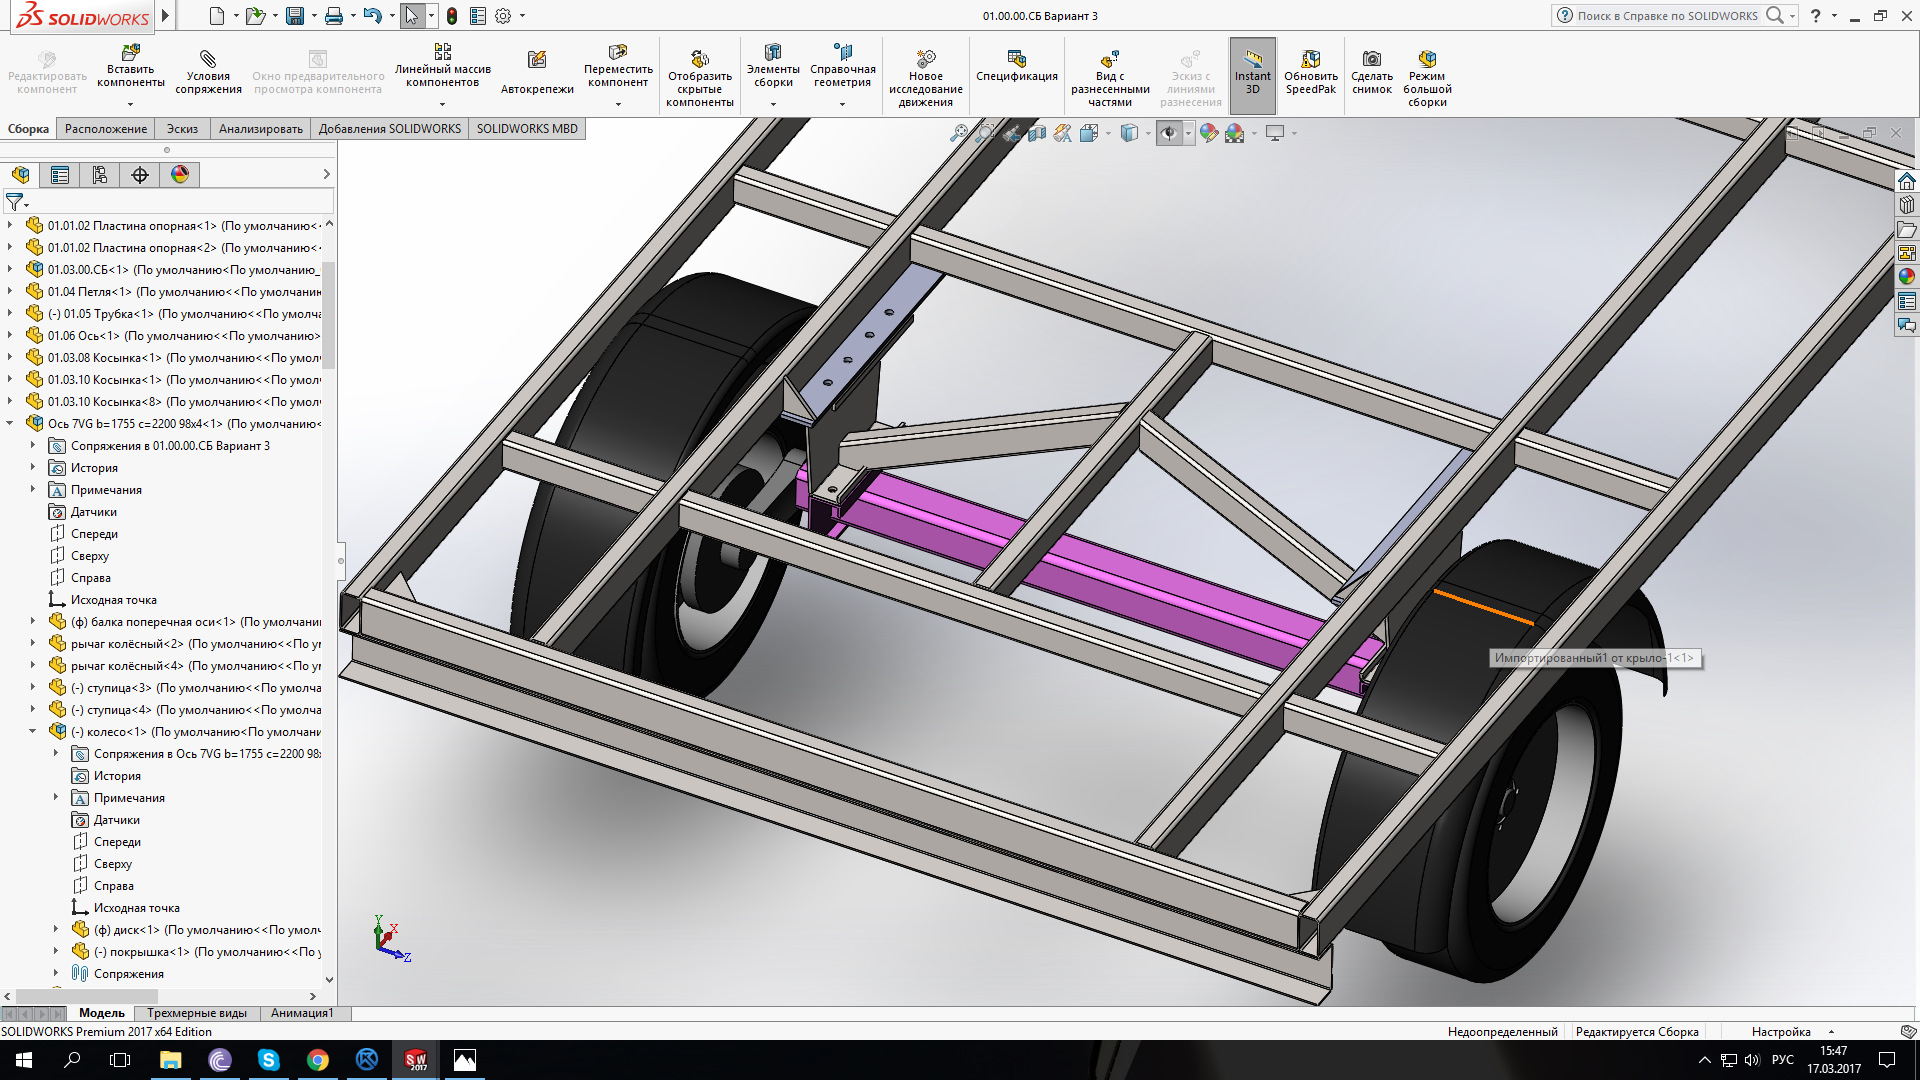This screenshot has width=1920, height=1080.
Task: Click the Edit Appearance color ball icon
Action: point(1209,133)
